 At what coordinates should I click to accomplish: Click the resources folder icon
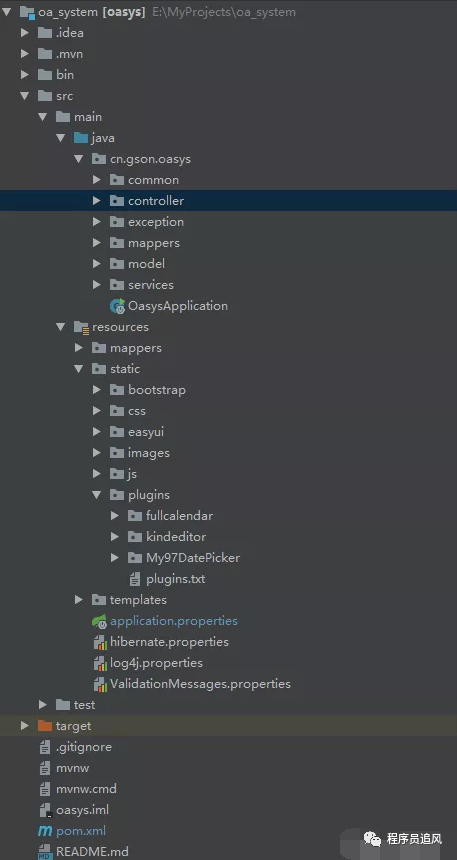[81, 327]
